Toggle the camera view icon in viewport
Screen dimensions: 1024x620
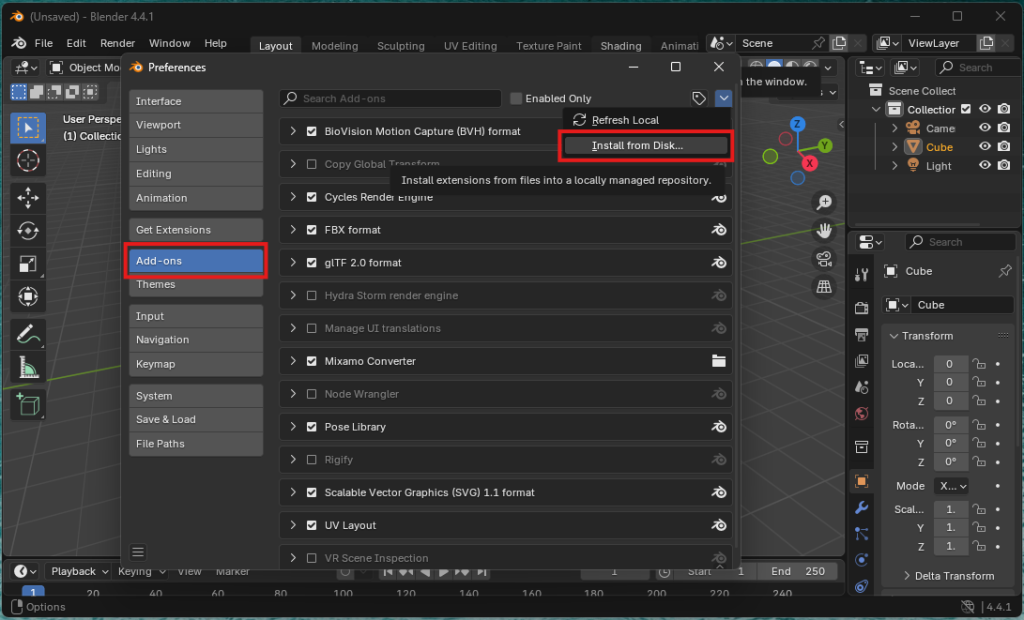point(824,259)
